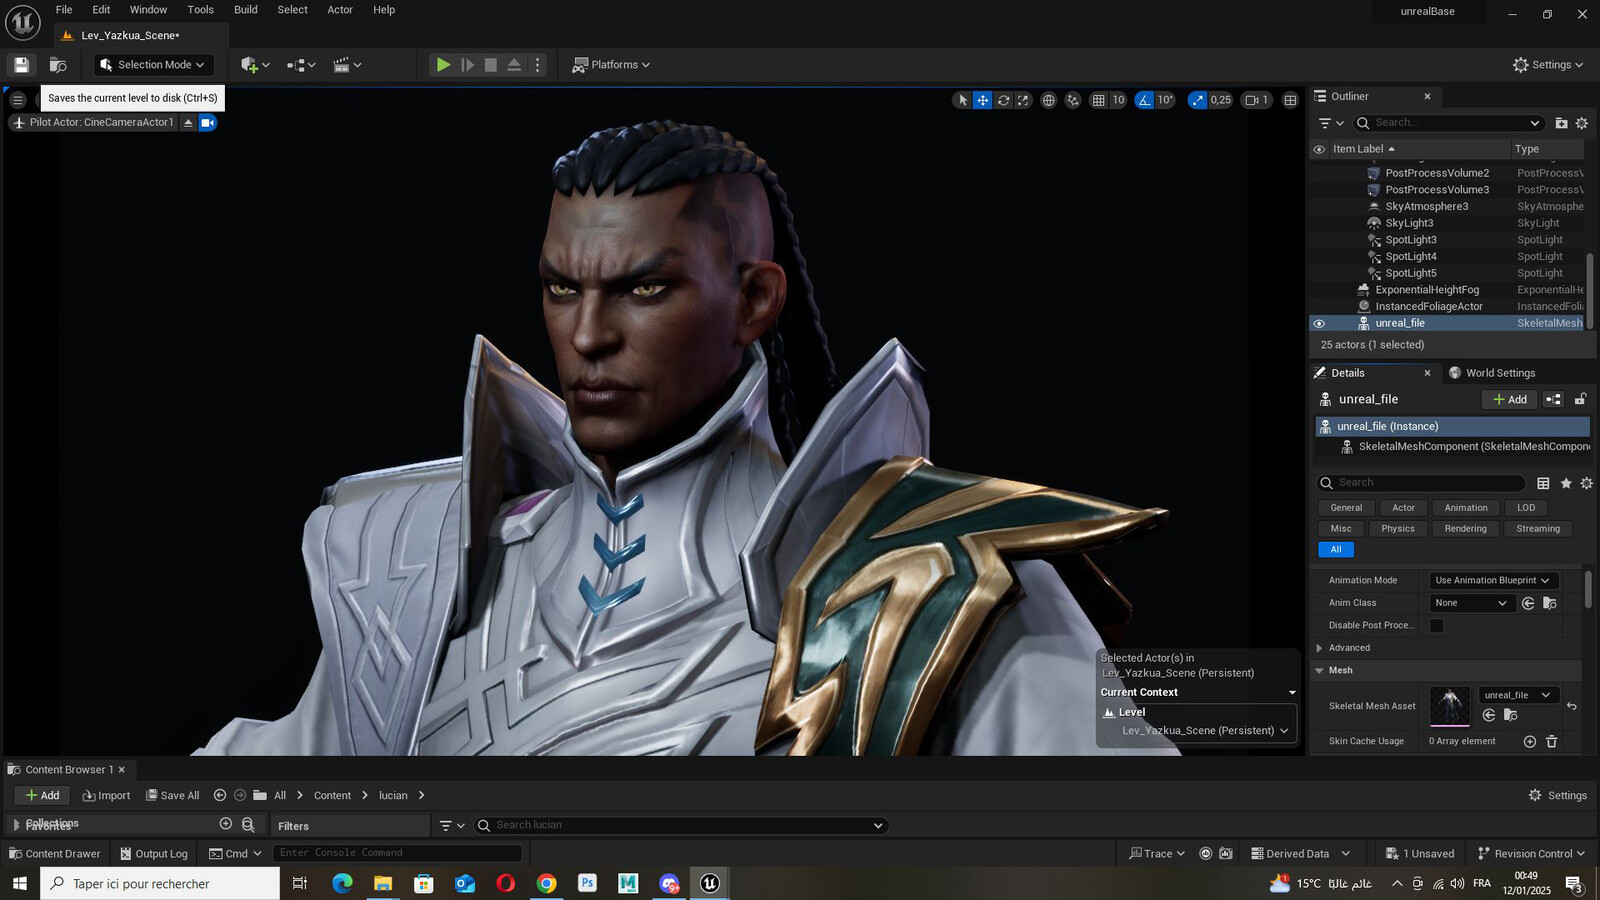The image size is (1600, 900).
Task: Toggle grid snapping in viewport
Action: pyautogui.click(x=1098, y=100)
